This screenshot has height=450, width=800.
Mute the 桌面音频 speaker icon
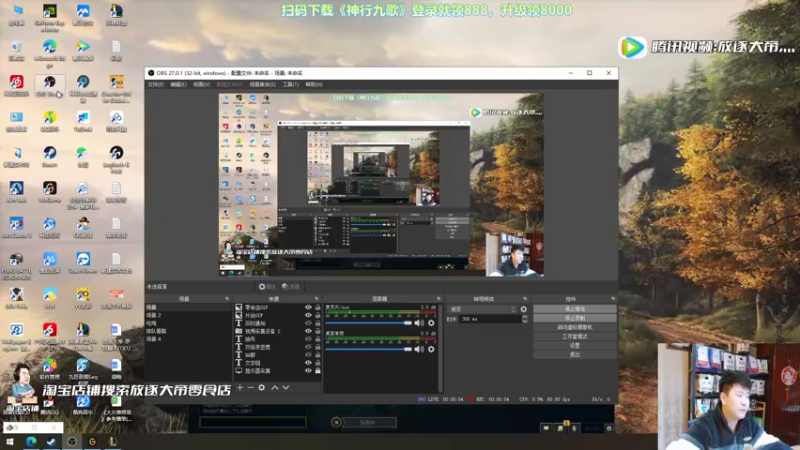tap(419, 349)
